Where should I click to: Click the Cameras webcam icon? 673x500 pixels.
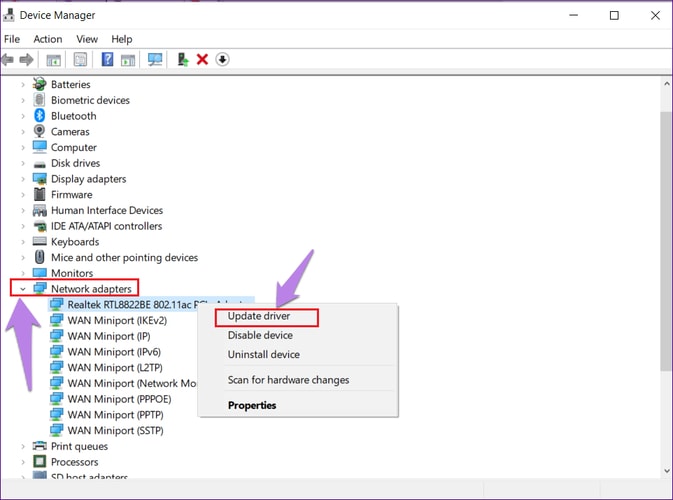[x=39, y=131]
